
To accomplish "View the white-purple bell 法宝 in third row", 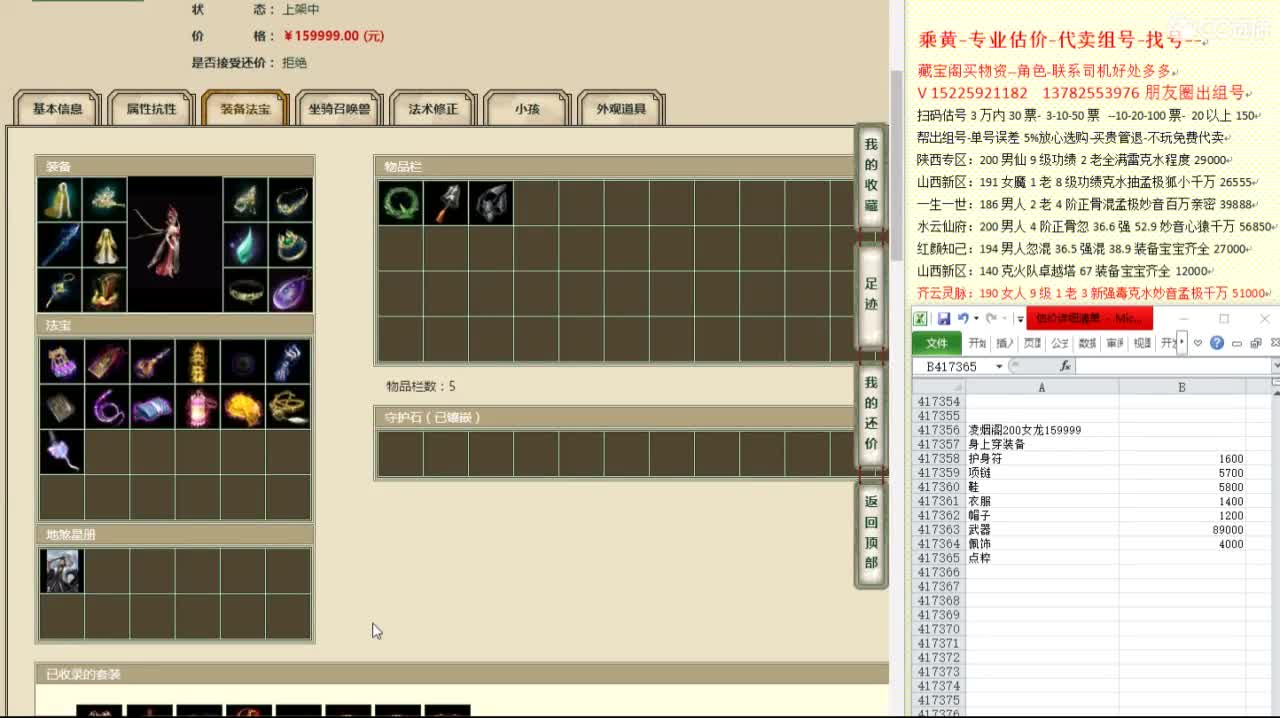I will point(61,452).
